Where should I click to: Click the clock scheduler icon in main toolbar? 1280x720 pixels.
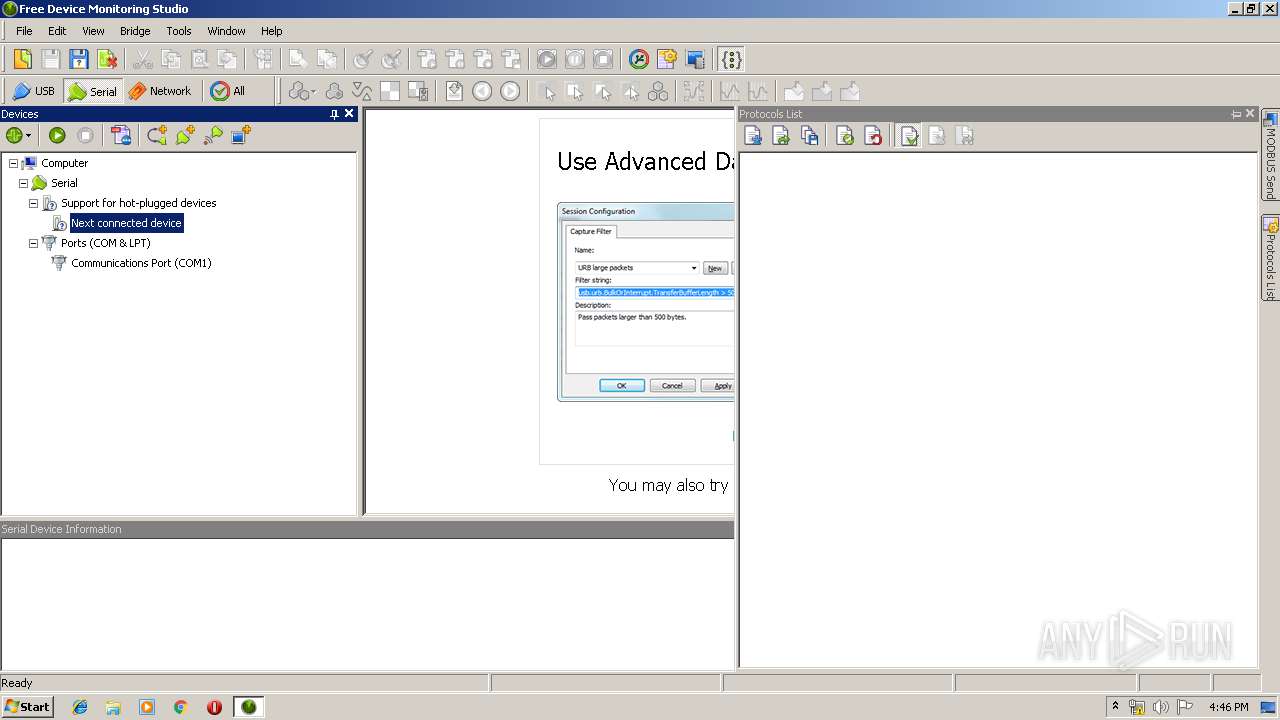coord(639,59)
